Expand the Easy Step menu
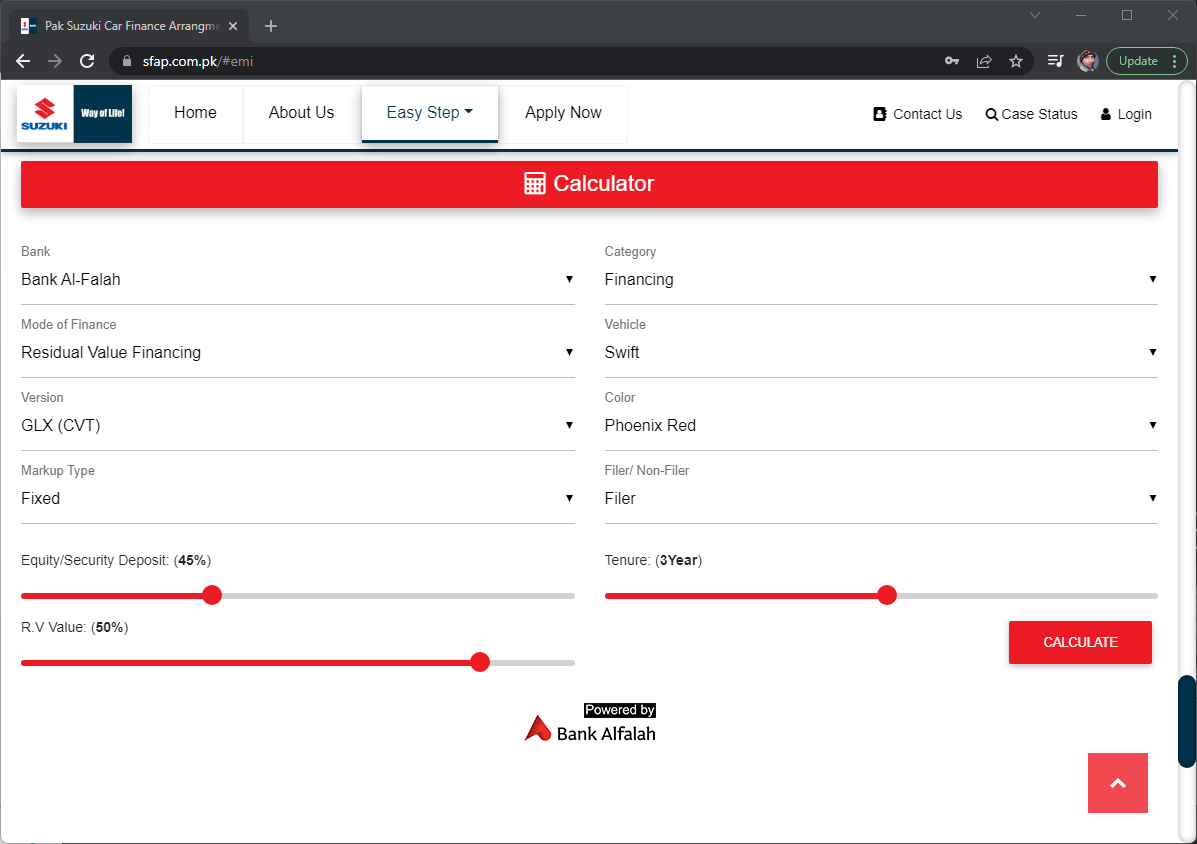The height and width of the screenshot is (844, 1197). 430,113
